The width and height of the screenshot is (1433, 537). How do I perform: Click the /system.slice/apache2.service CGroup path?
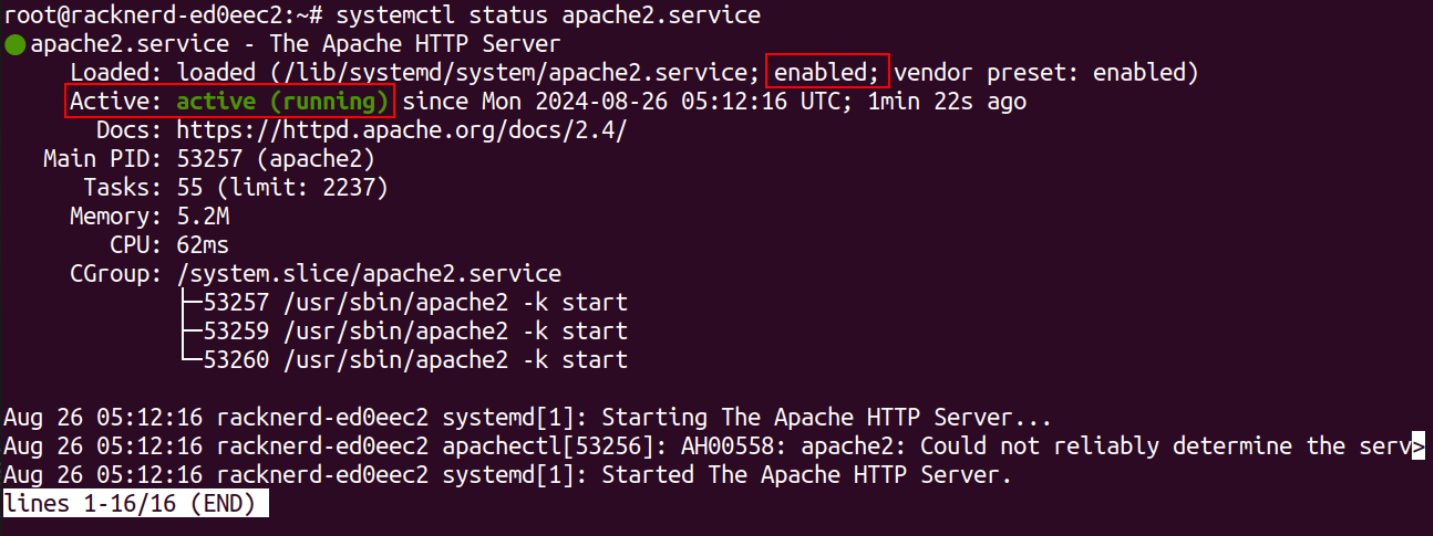(x=368, y=274)
